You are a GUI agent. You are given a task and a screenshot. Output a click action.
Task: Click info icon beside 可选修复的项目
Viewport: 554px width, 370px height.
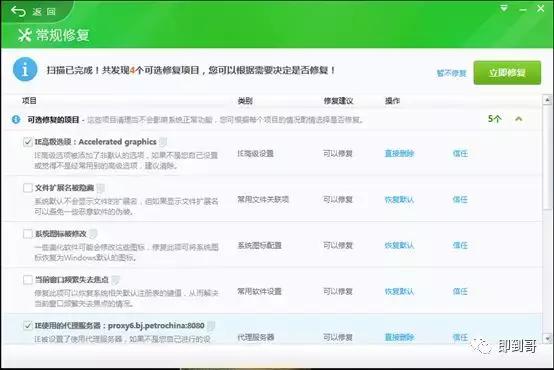coord(16,119)
